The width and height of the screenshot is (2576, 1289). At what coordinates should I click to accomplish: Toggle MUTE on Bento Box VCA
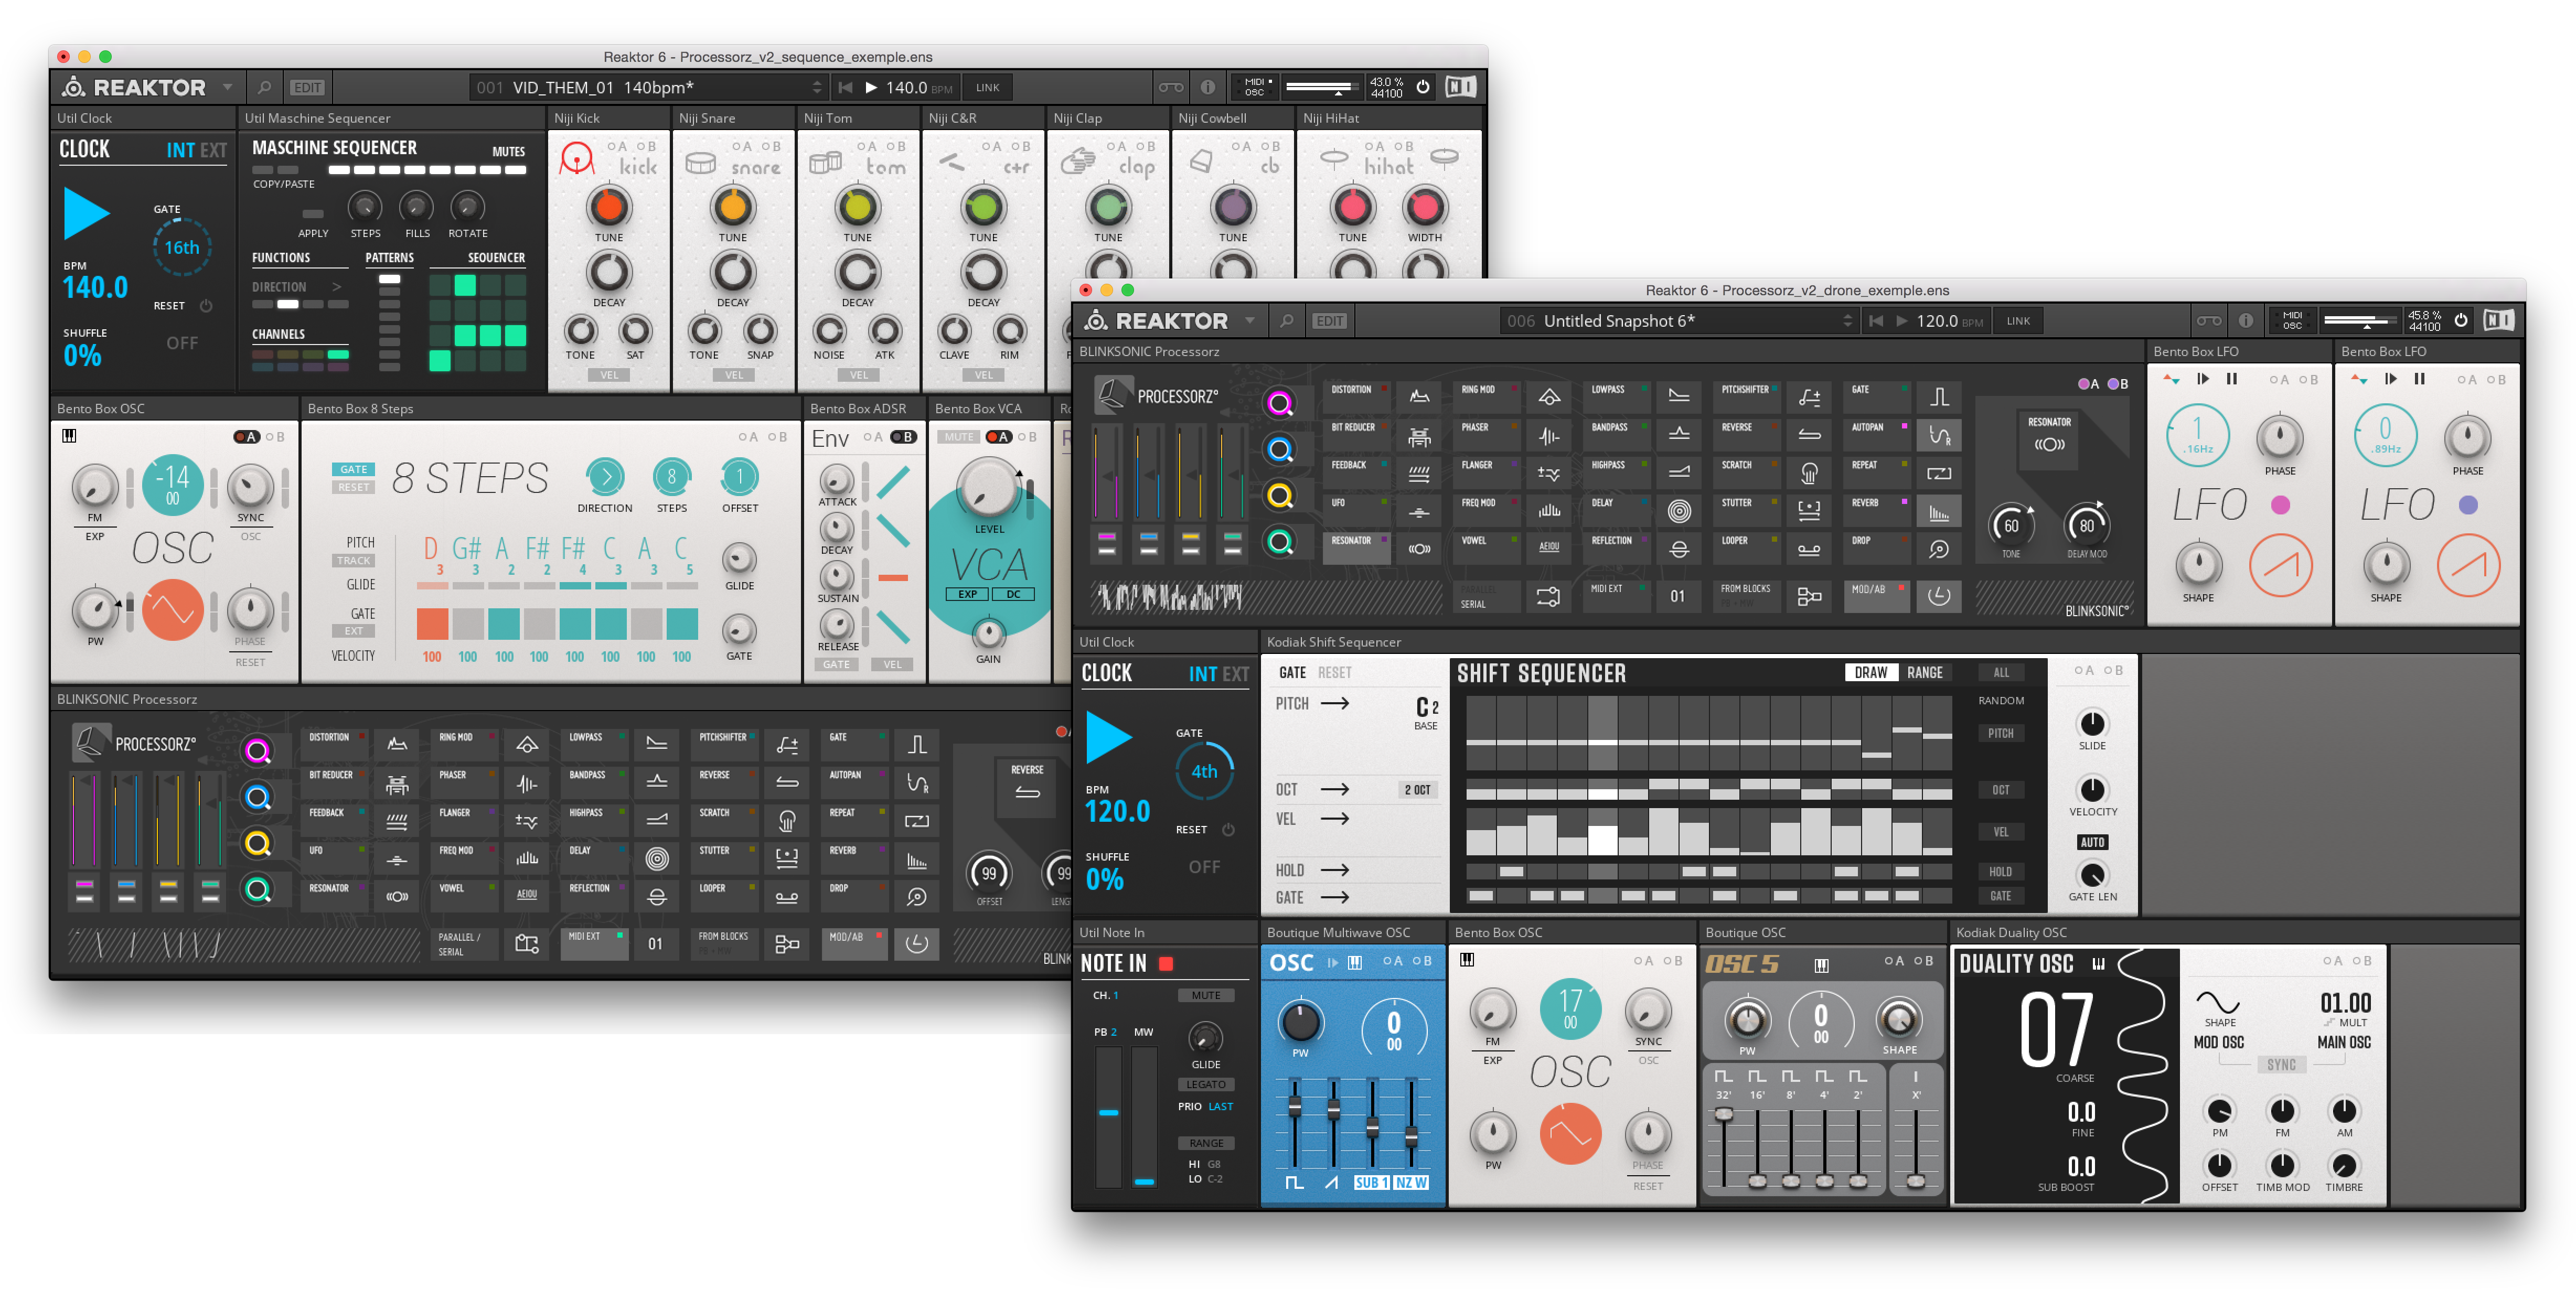point(959,437)
